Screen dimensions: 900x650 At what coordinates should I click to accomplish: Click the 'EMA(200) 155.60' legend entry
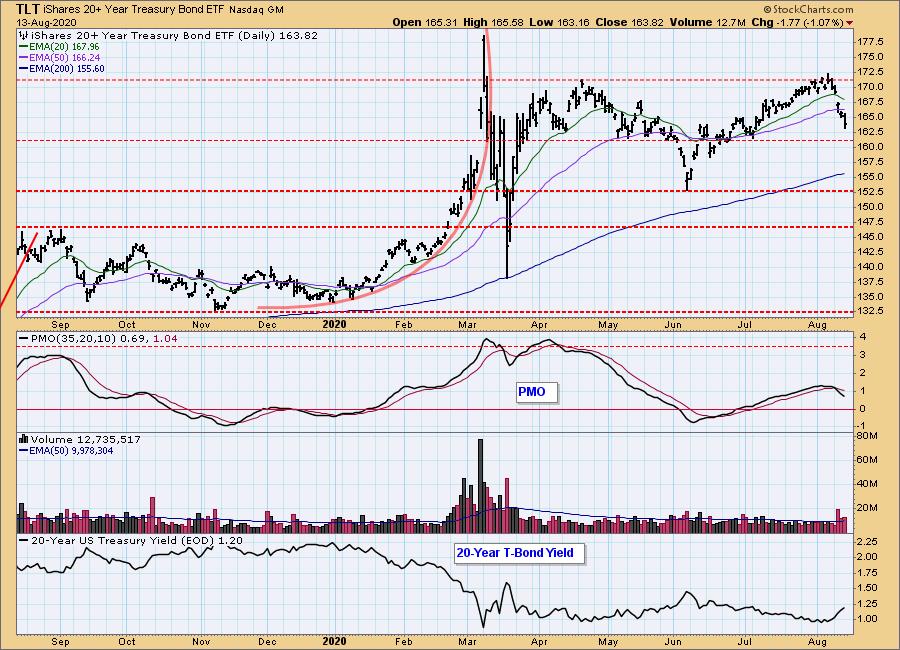click(67, 68)
